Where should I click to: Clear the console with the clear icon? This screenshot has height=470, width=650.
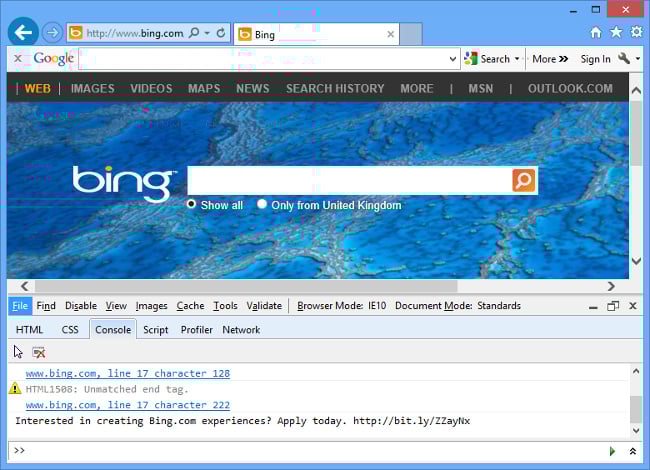(x=39, y=352)
